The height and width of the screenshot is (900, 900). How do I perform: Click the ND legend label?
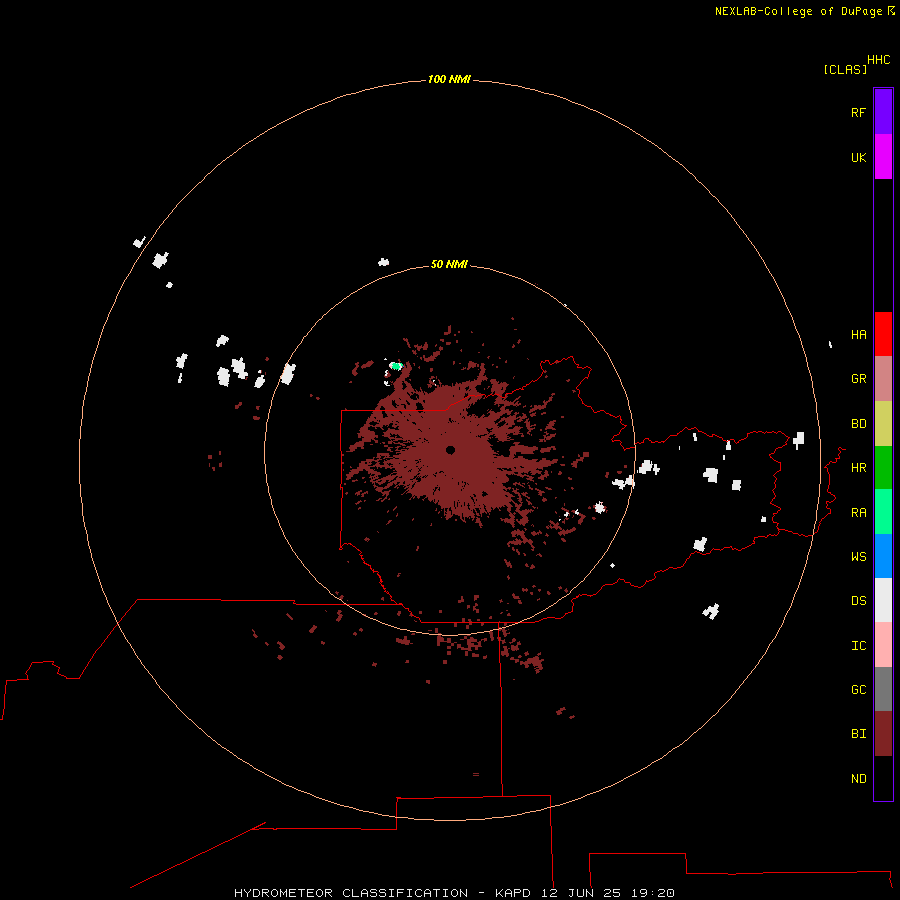858,779
